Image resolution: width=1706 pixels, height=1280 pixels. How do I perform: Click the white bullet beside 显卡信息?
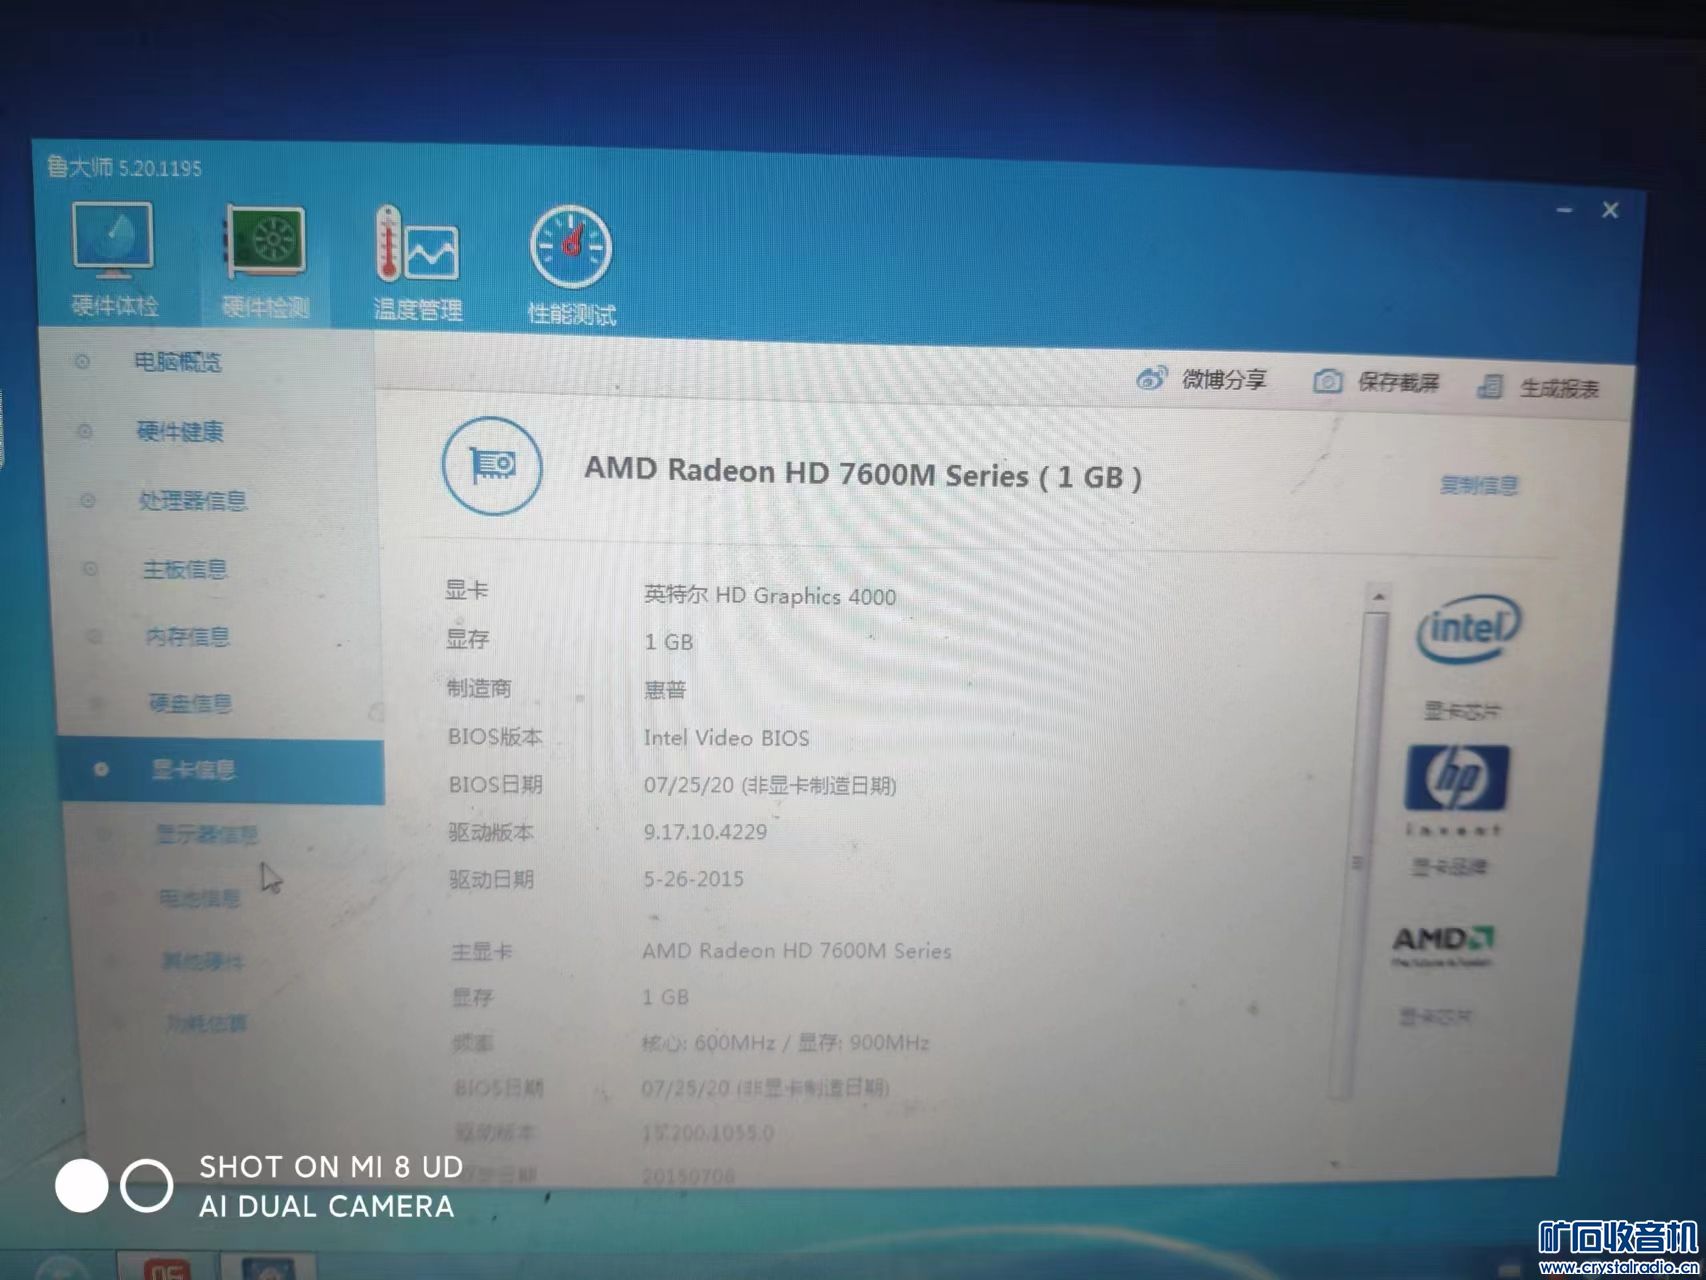[100, 769]
